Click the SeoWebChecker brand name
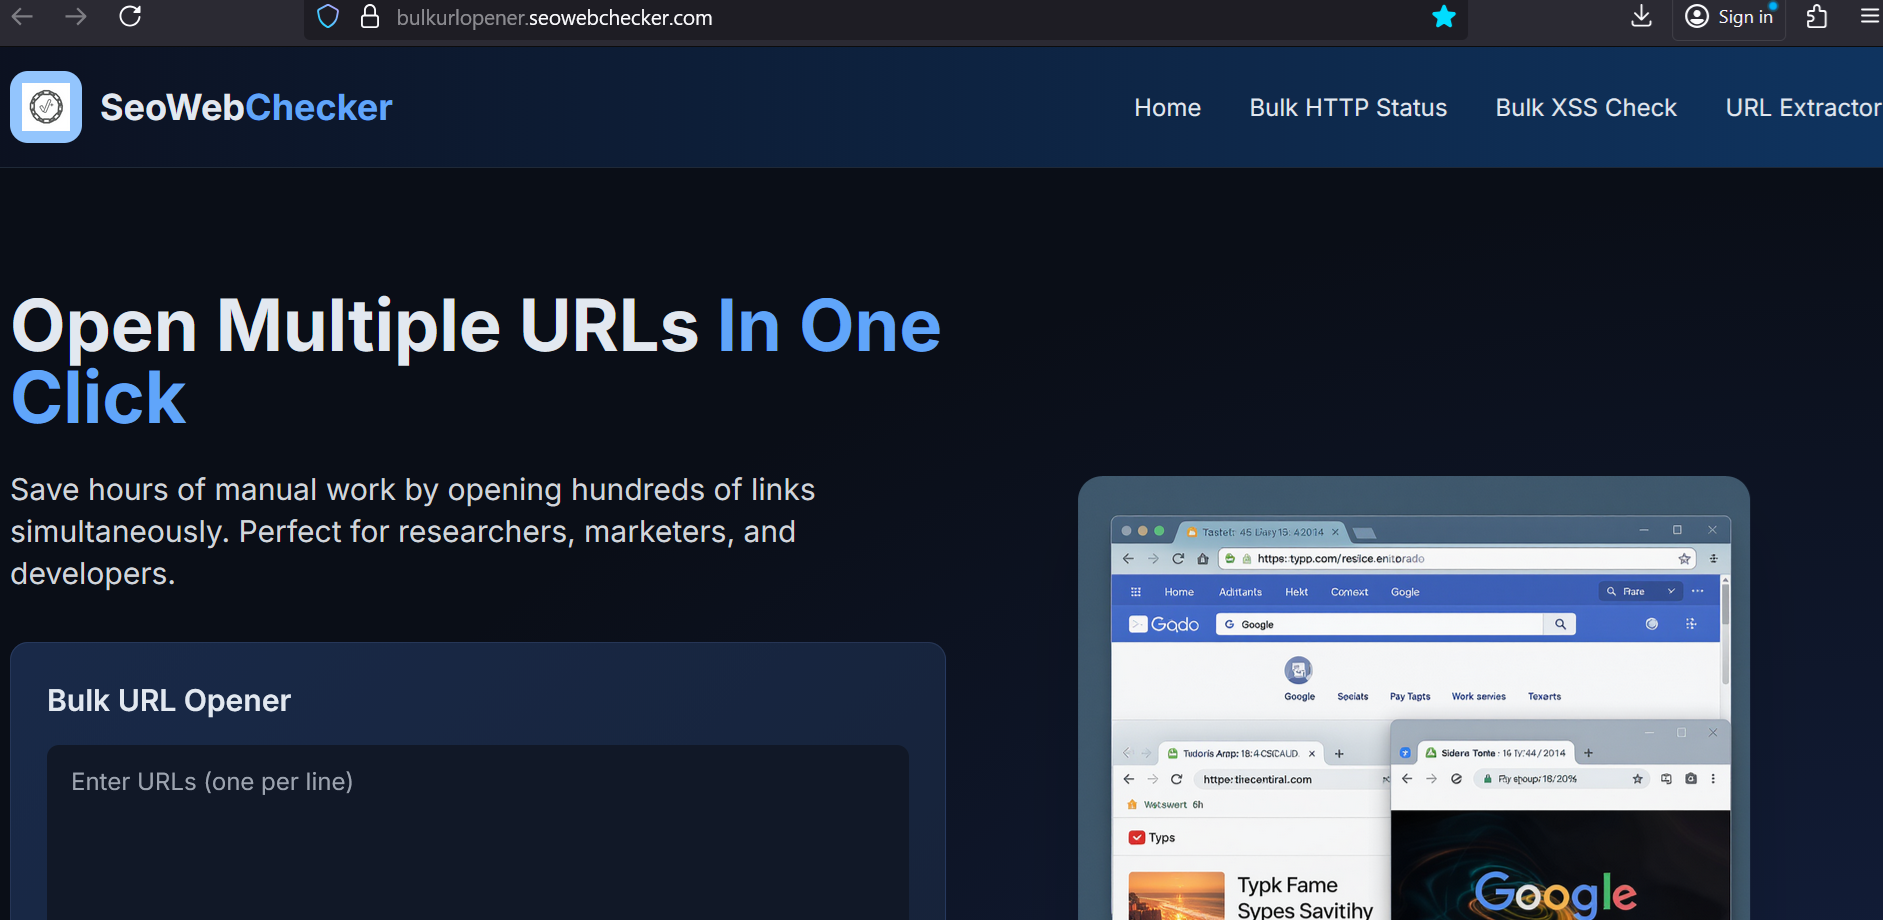 point(246,108)
